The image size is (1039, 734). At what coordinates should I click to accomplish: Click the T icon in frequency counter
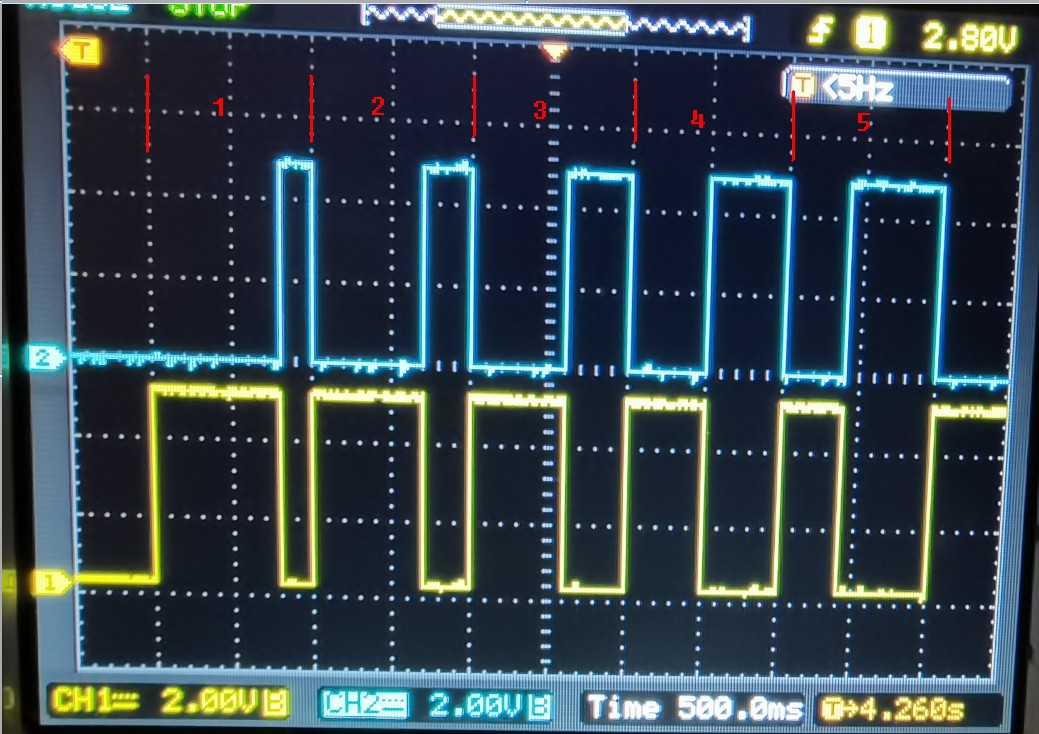tap(804, 85)
